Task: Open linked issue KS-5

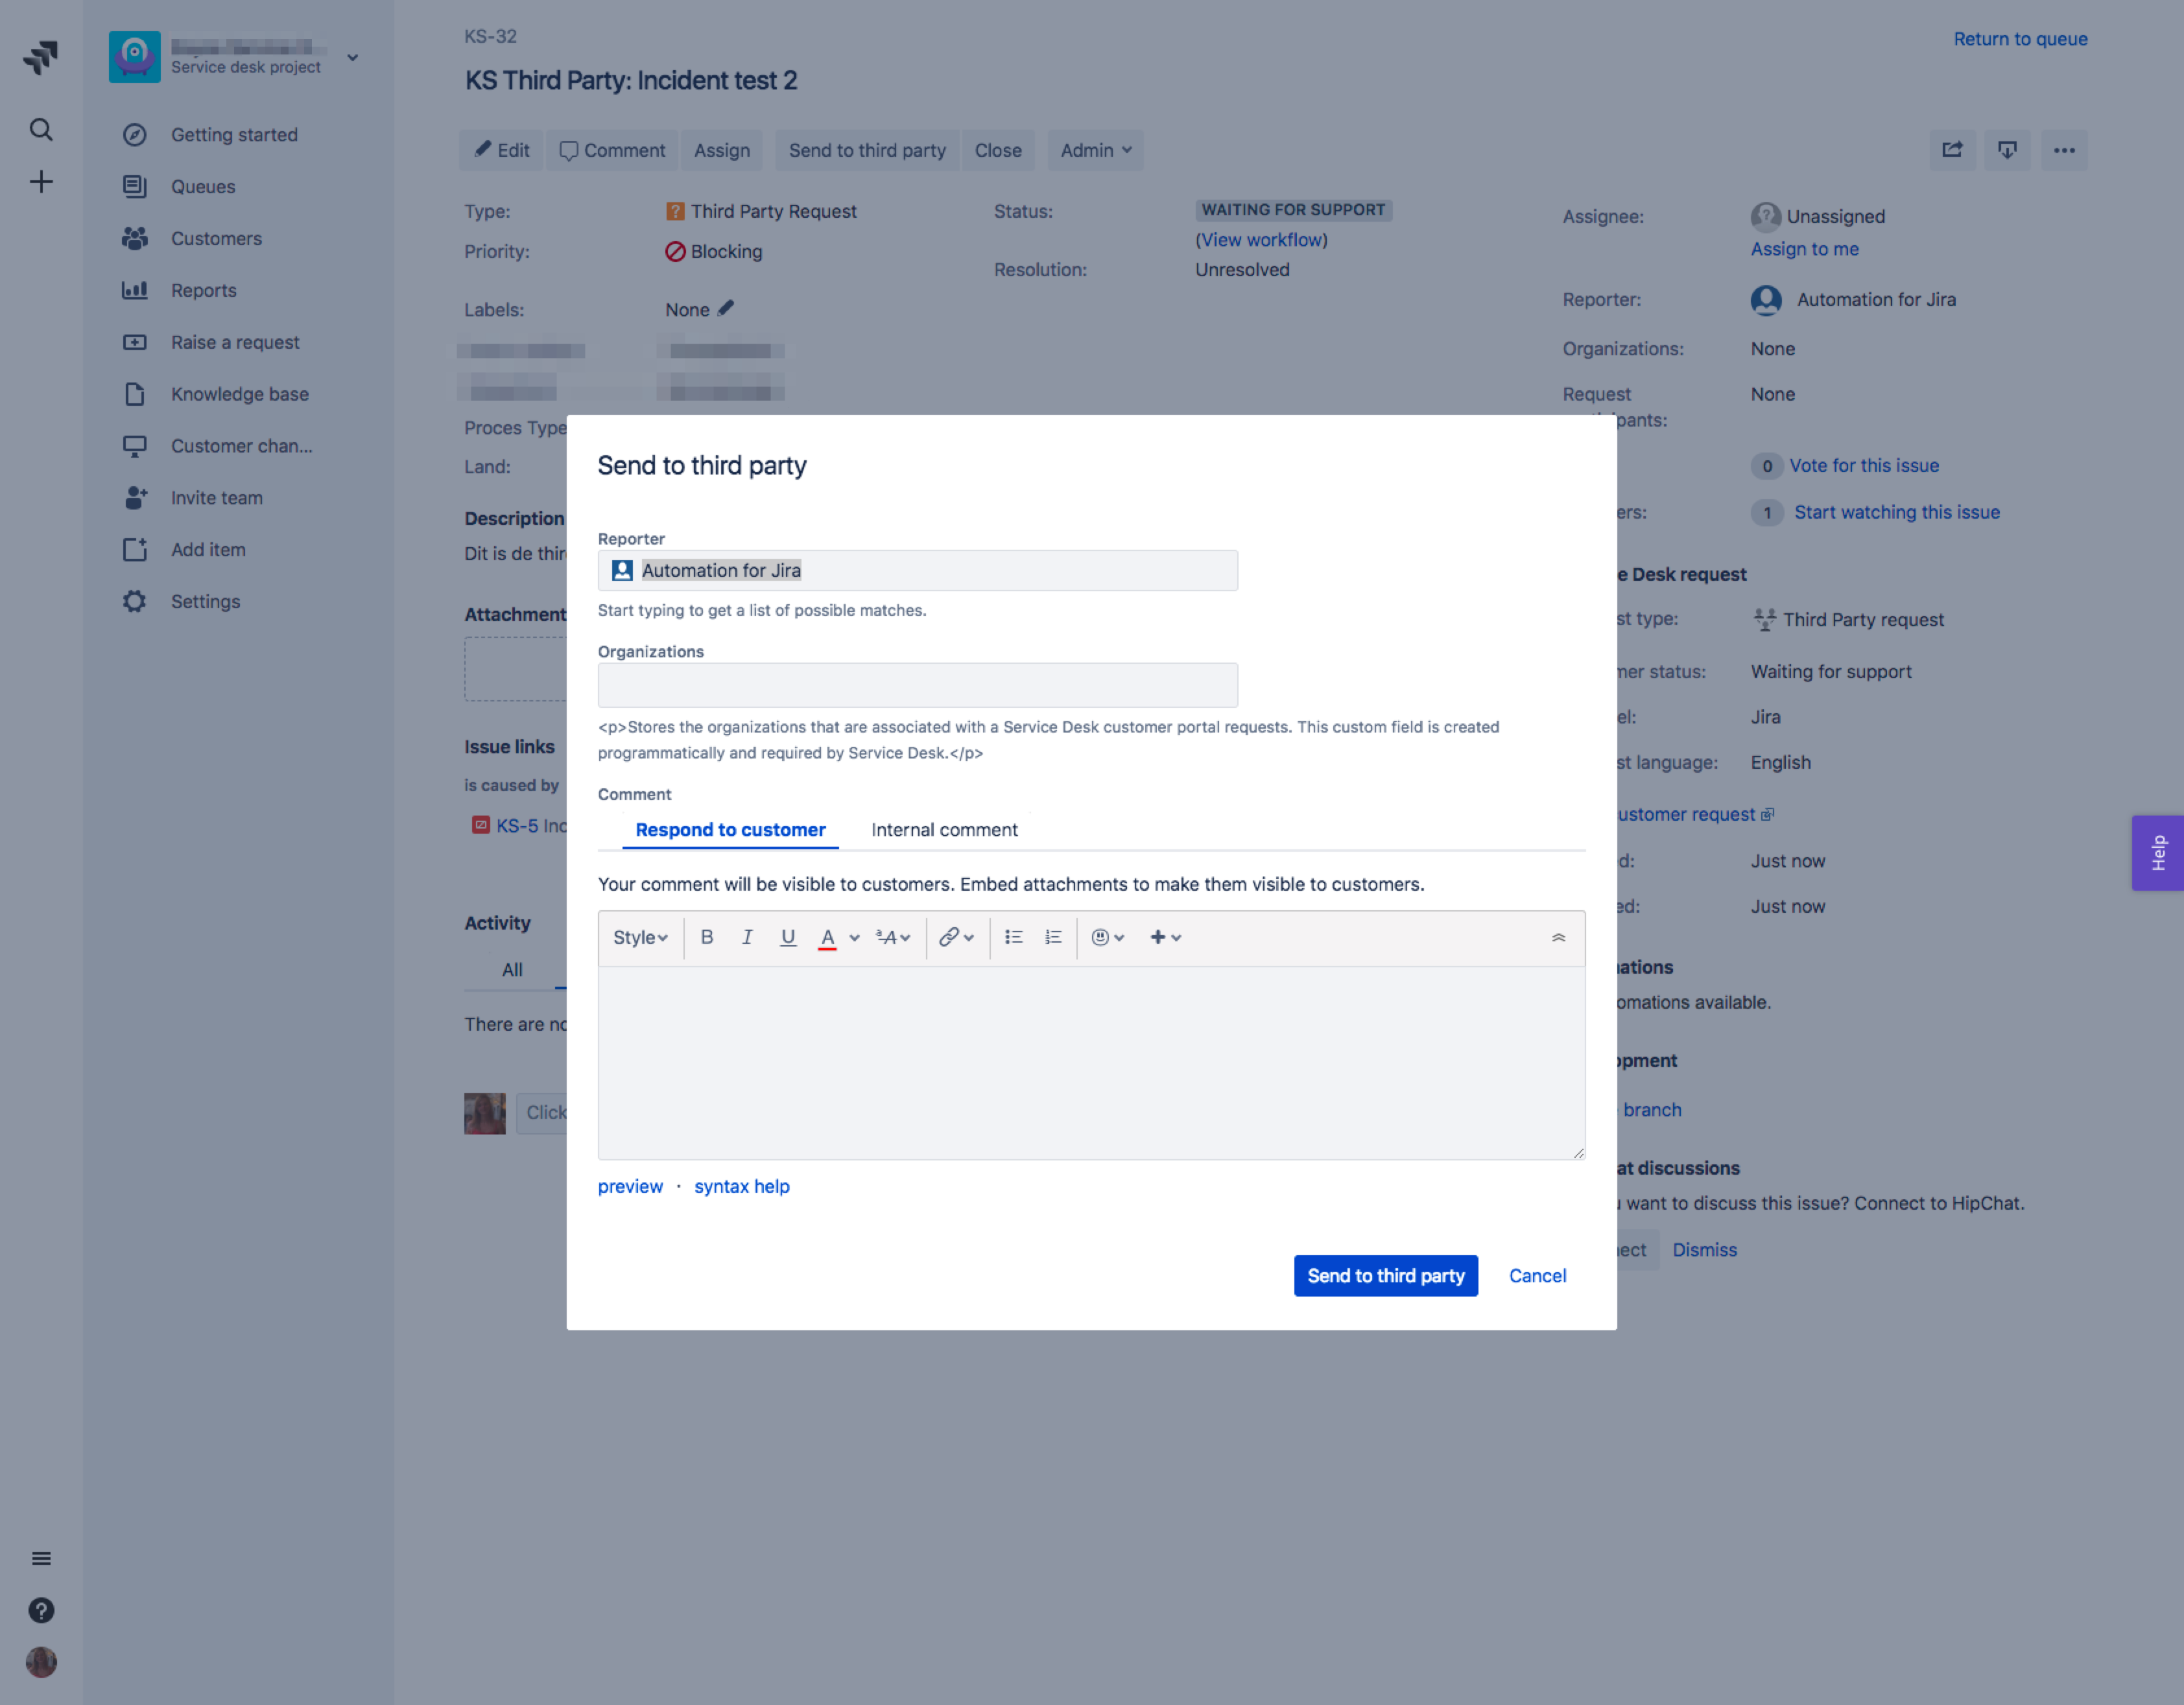Action: click(x=518, y=826)
